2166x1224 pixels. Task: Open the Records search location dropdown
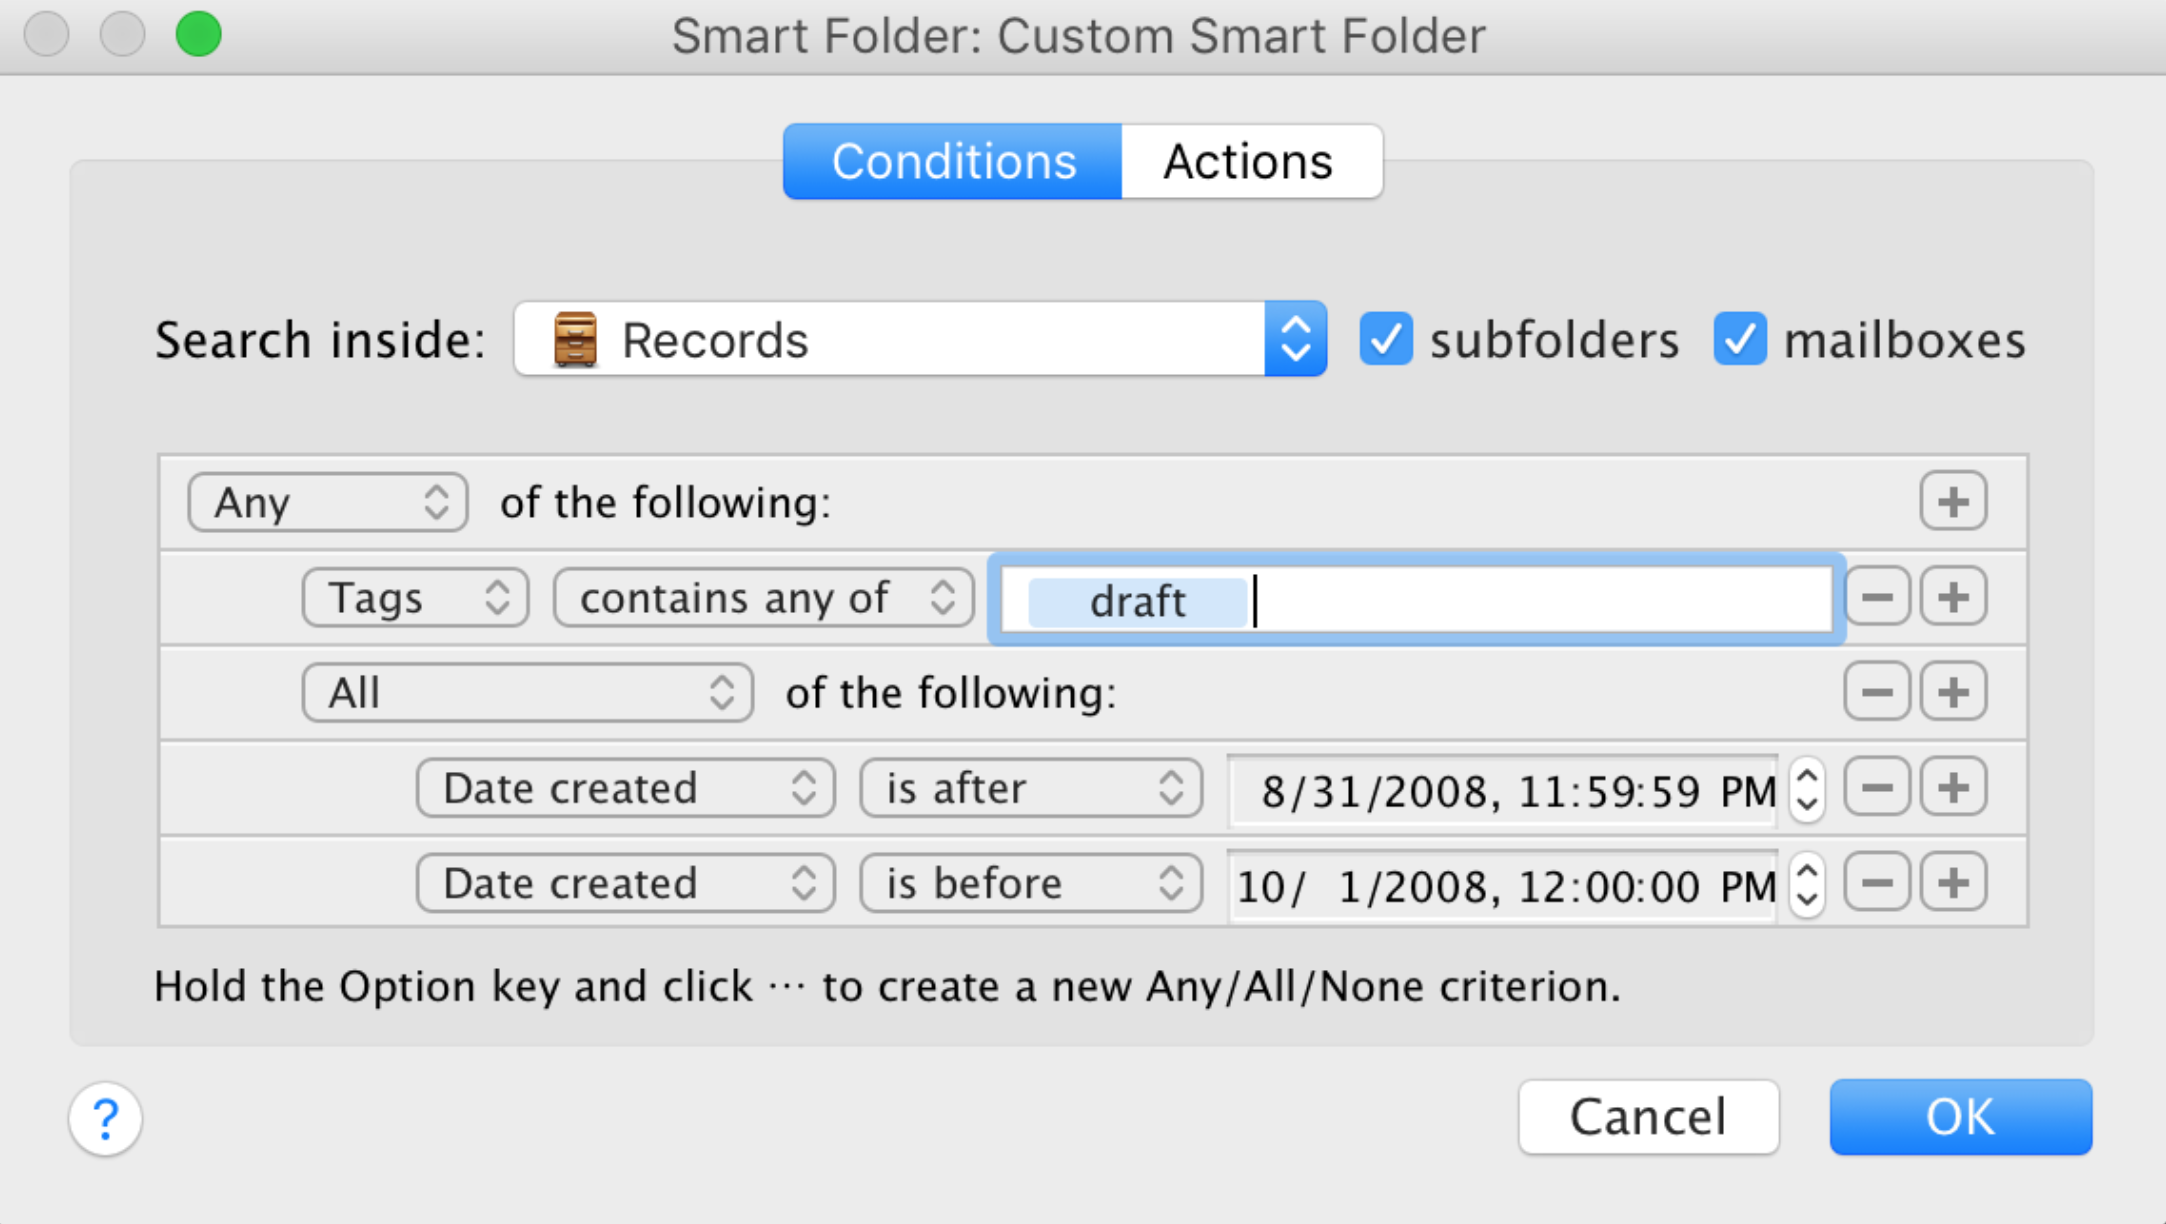(920, 339)
